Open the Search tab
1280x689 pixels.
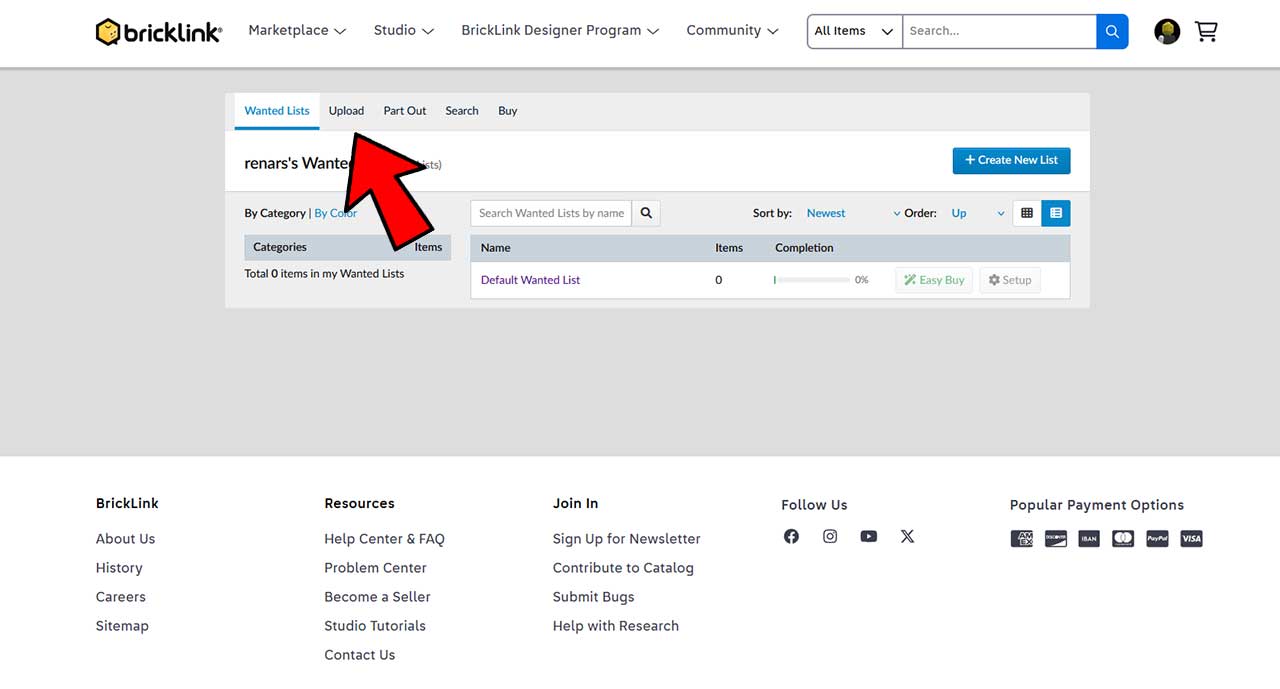462,111
